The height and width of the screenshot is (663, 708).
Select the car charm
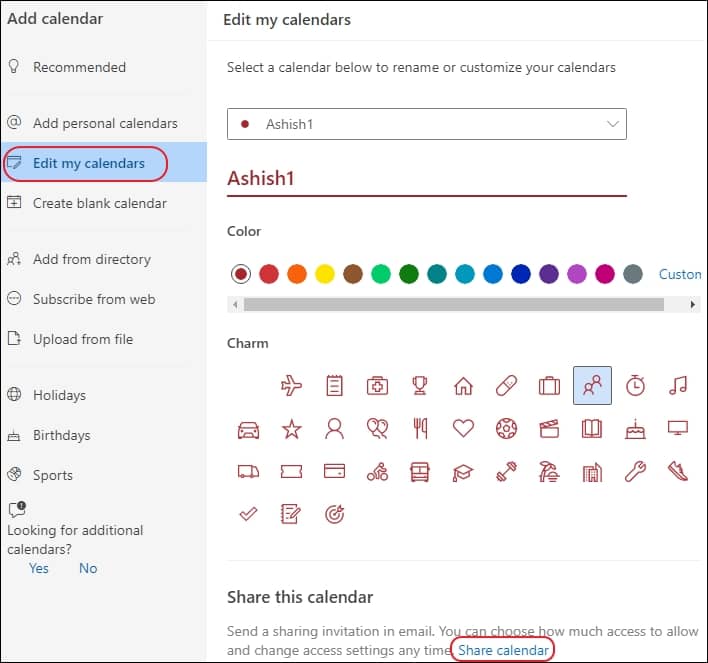248,429
